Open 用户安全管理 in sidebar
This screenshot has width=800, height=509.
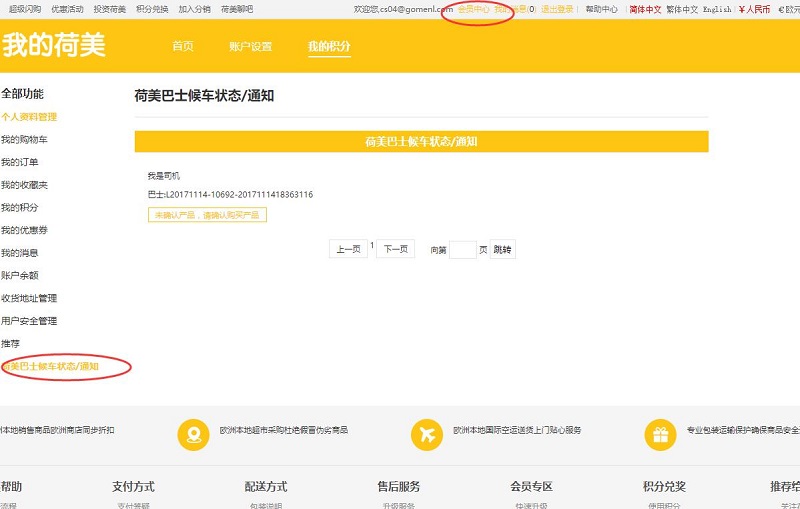tap(29, 321)
